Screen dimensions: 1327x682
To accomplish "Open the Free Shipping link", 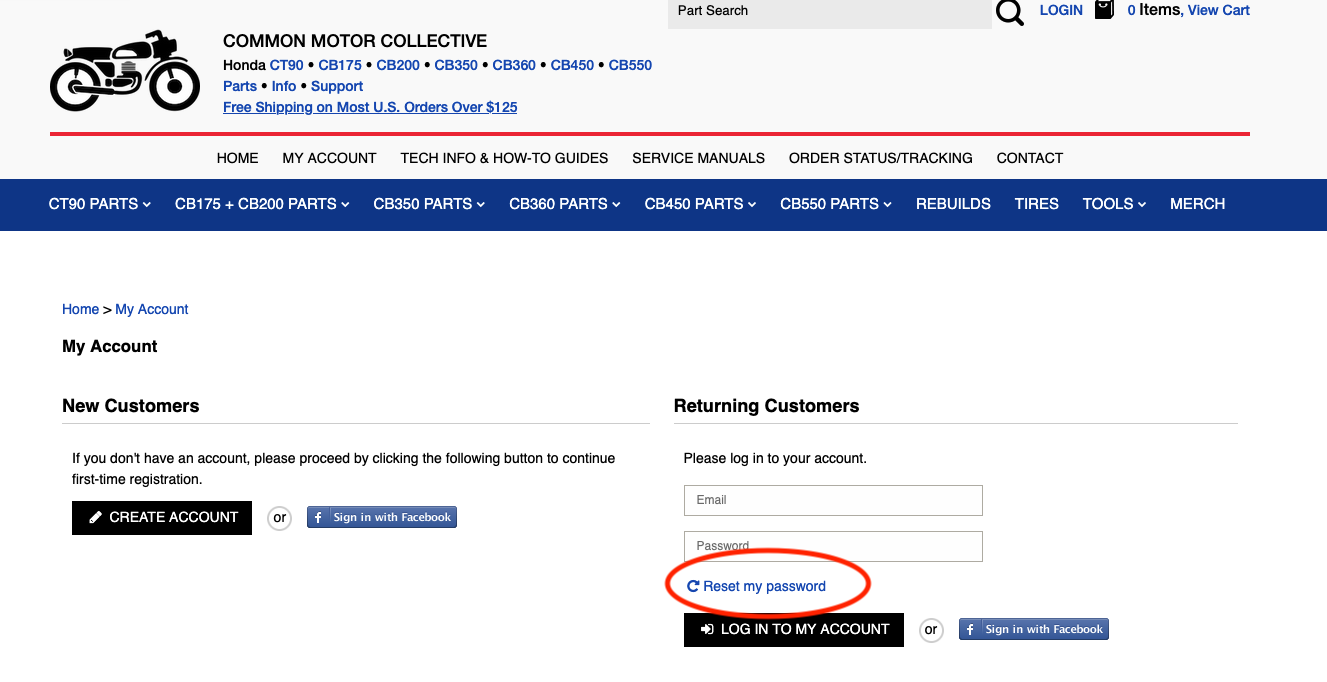I will [370, 107].
